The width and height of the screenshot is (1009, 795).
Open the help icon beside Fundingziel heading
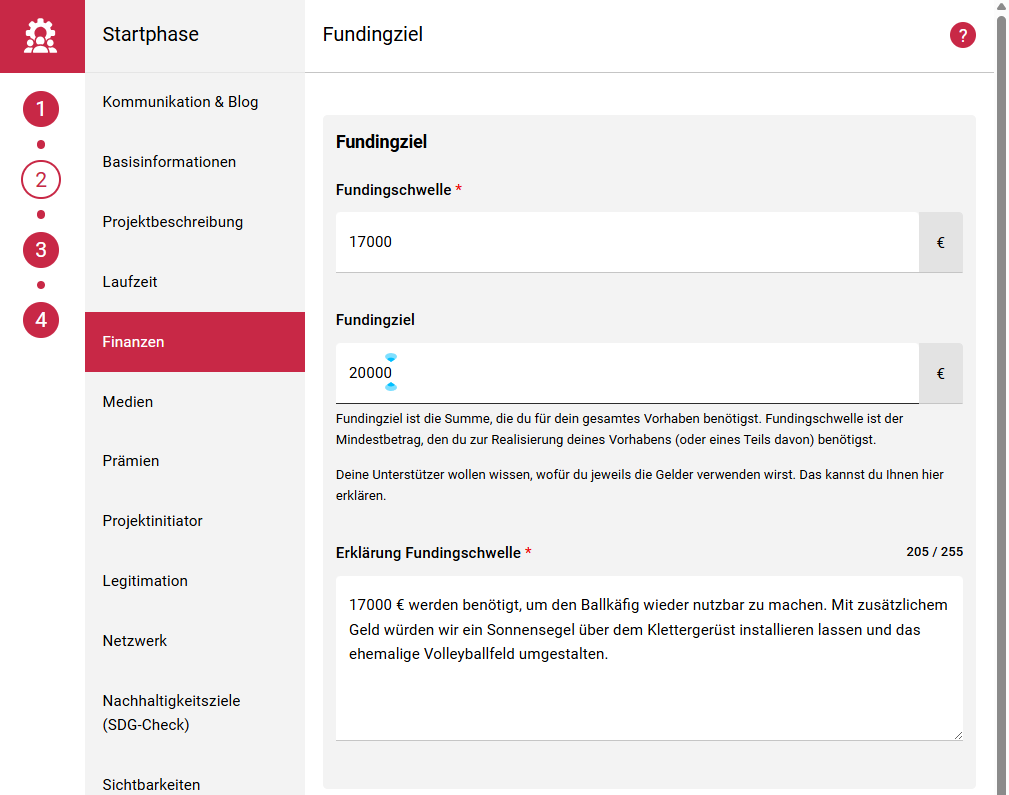[x=962, y=35]
